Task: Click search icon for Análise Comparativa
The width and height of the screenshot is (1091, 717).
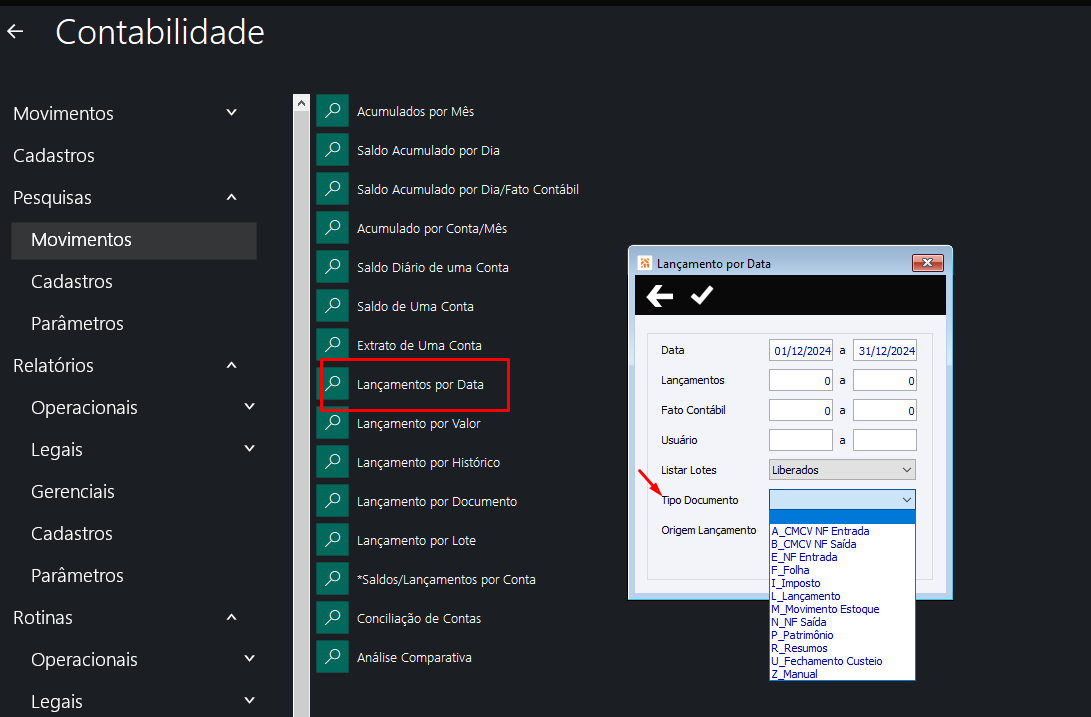Action: click(x=333, y=656)
